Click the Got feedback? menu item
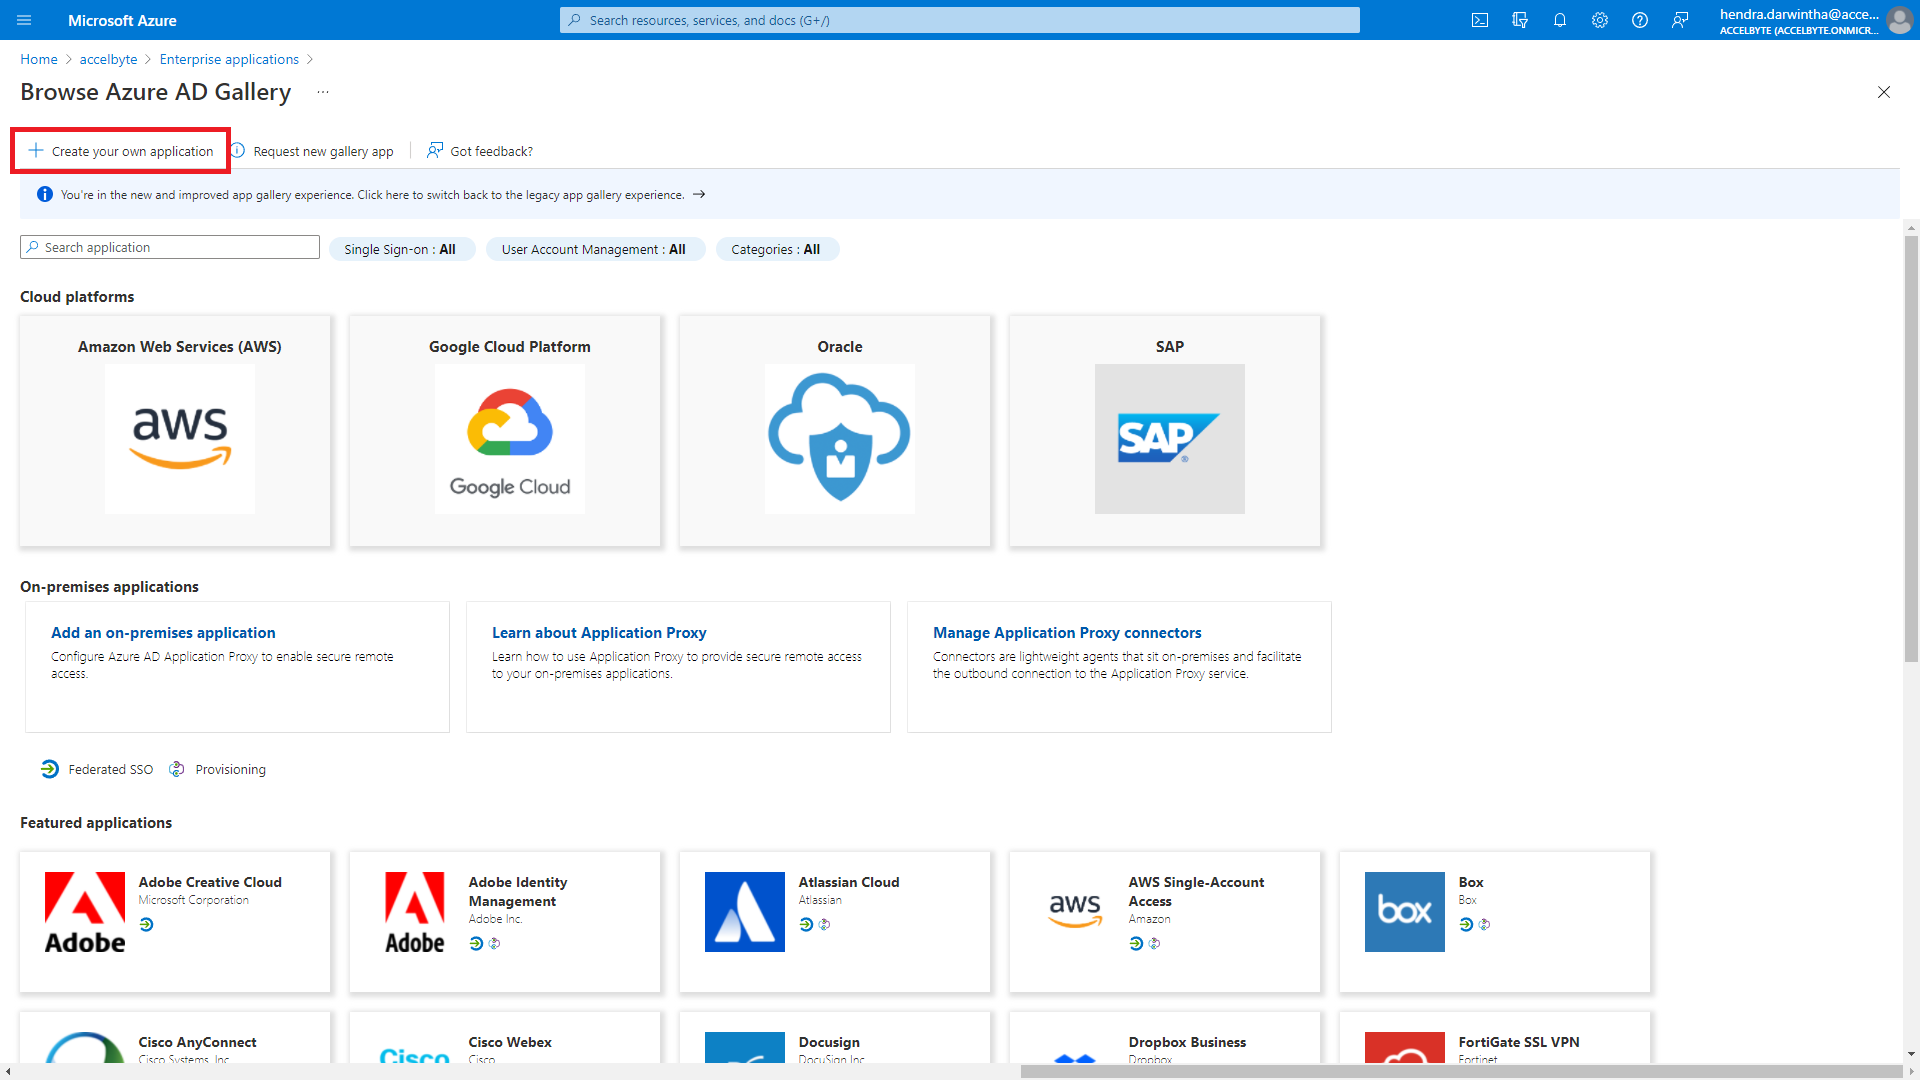 point(479,150)
